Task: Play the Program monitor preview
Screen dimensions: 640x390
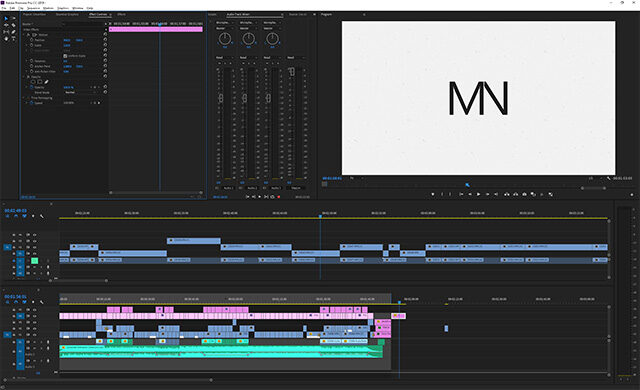Action: [x=478, y=194]
